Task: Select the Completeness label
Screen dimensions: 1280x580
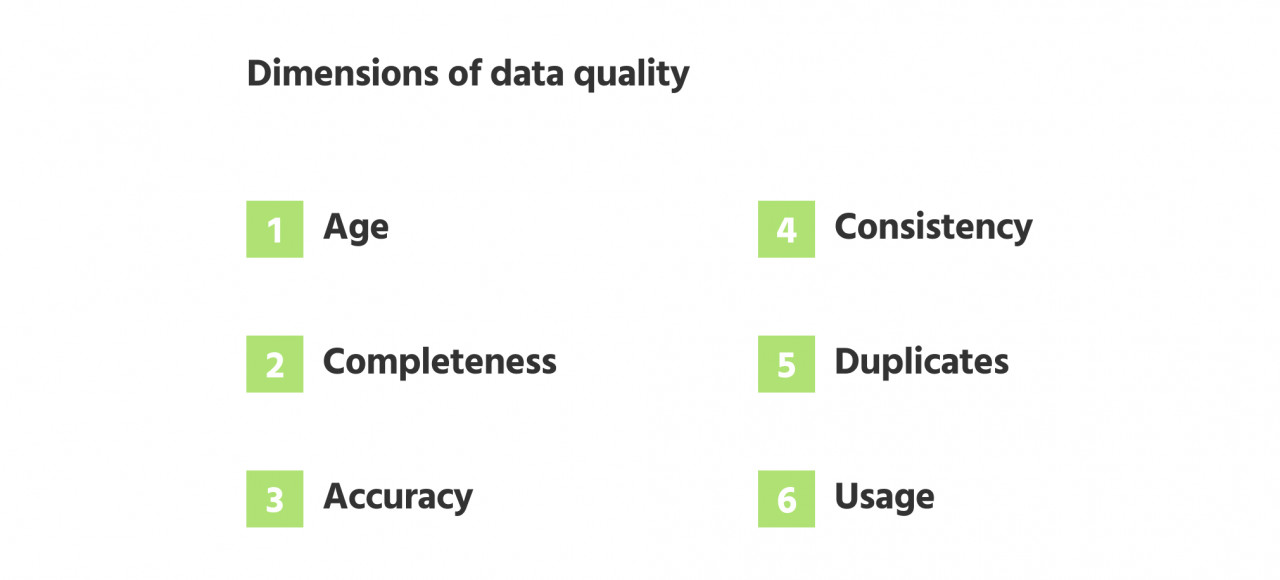Action: pos(440,361)
